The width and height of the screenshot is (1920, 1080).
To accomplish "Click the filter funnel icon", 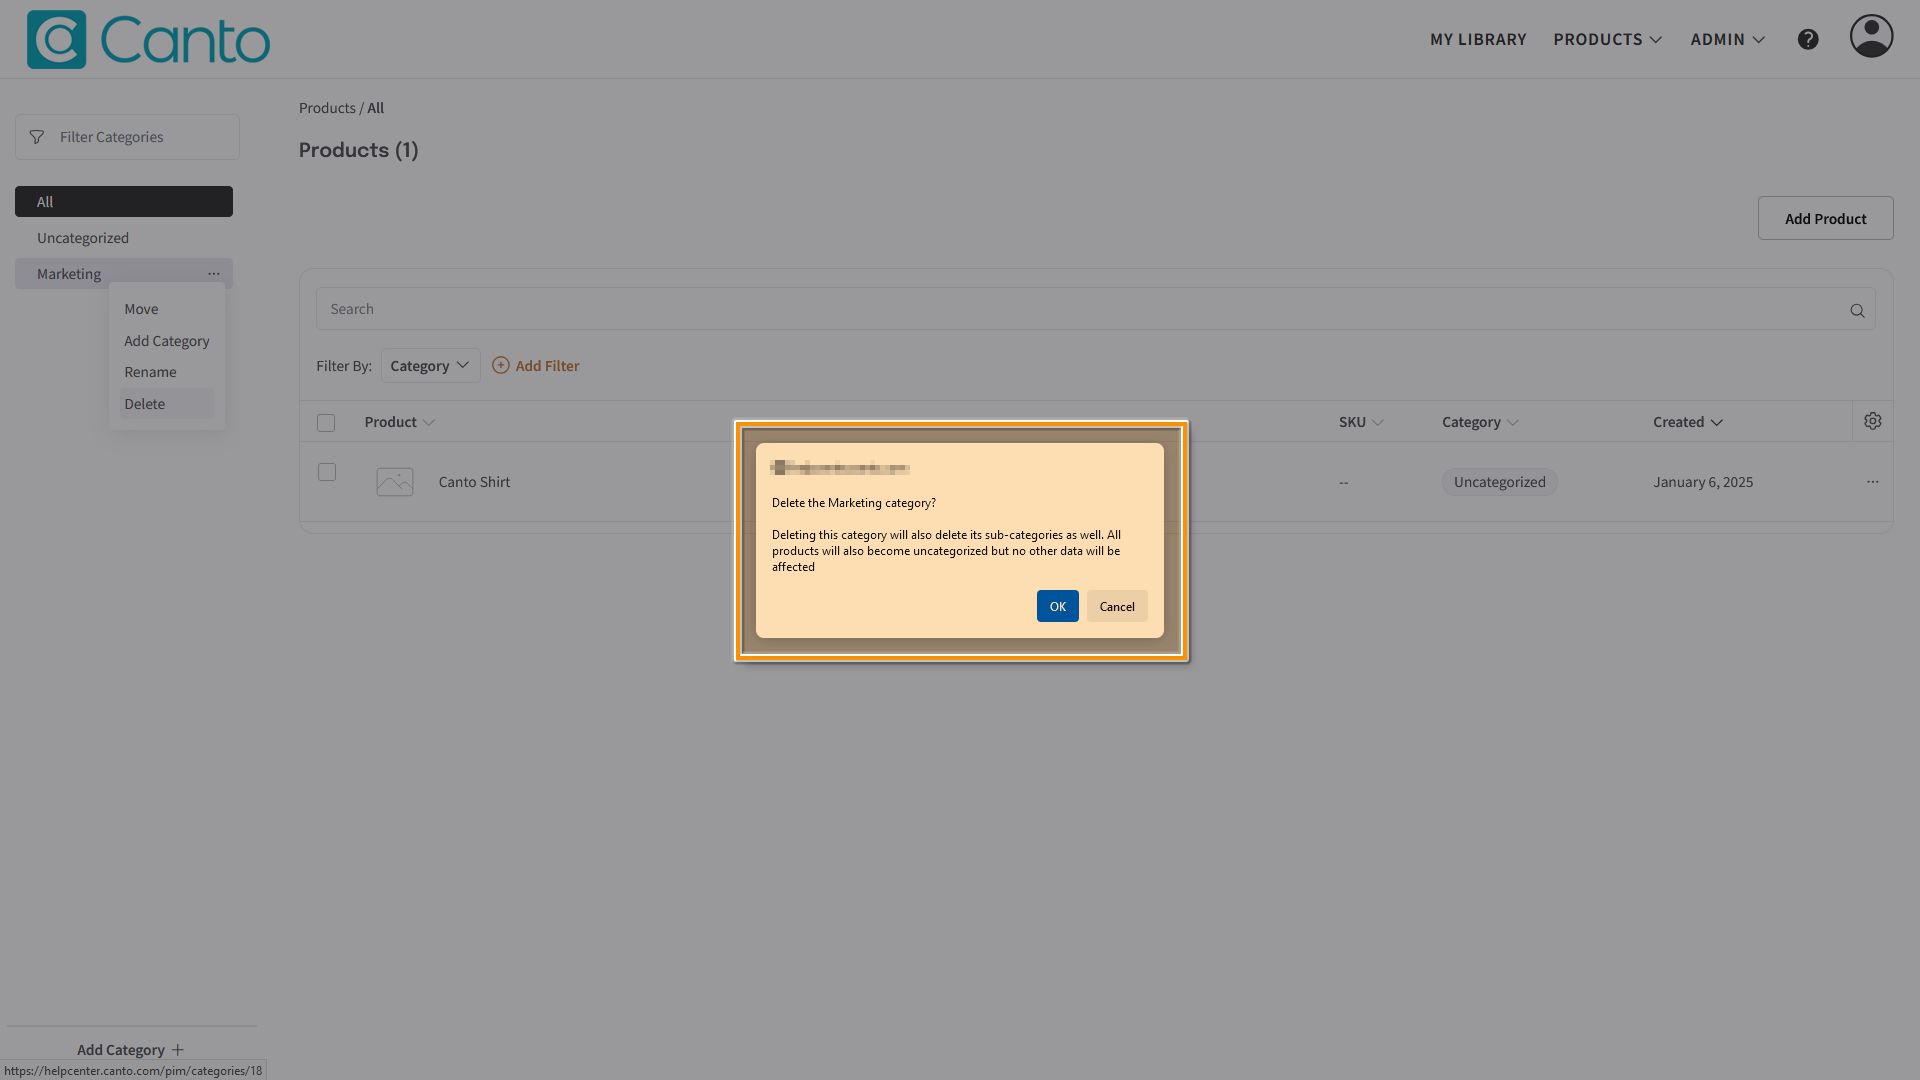I will (37, 137).
